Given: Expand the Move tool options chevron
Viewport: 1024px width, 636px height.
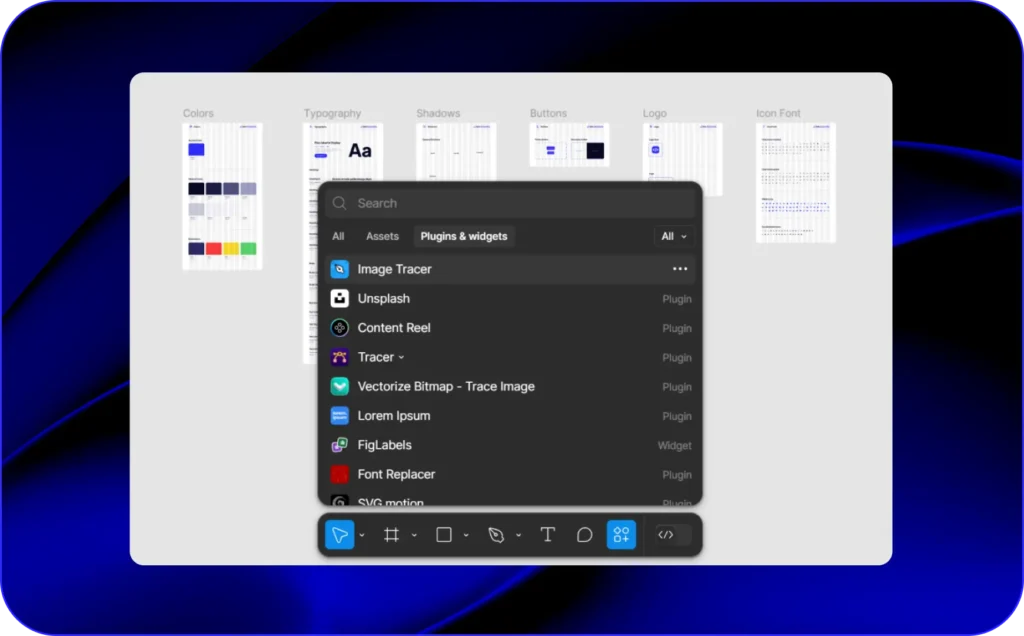Looking at the screenshot, I should coord(362,536).
